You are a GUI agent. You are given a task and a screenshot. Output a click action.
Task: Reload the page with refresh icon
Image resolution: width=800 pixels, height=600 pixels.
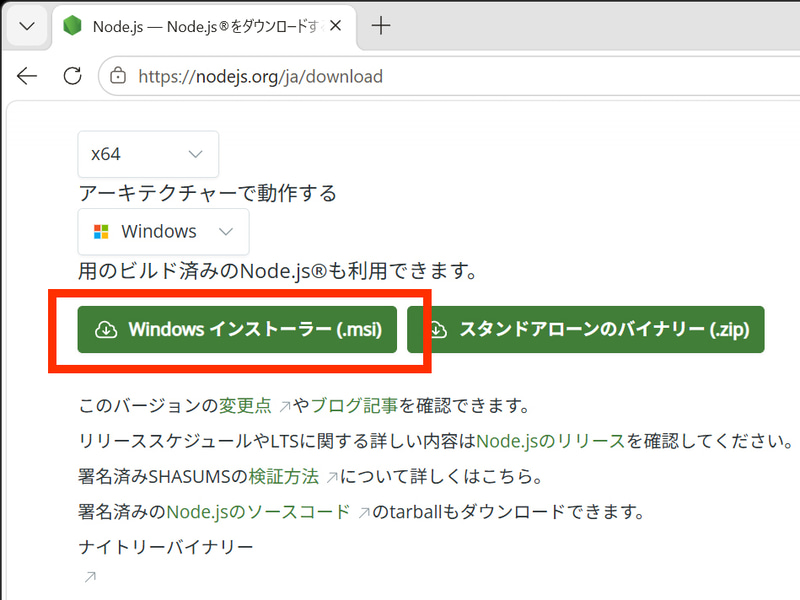click(72, 77)
